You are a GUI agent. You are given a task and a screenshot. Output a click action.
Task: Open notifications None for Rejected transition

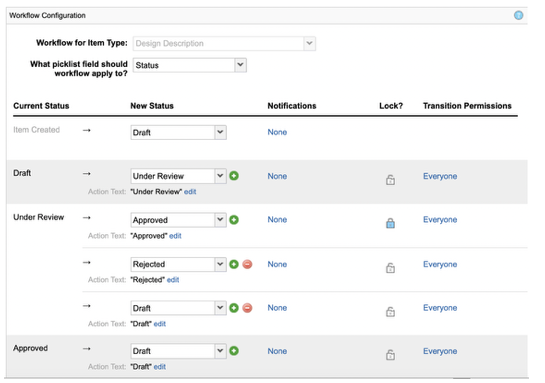277,264
